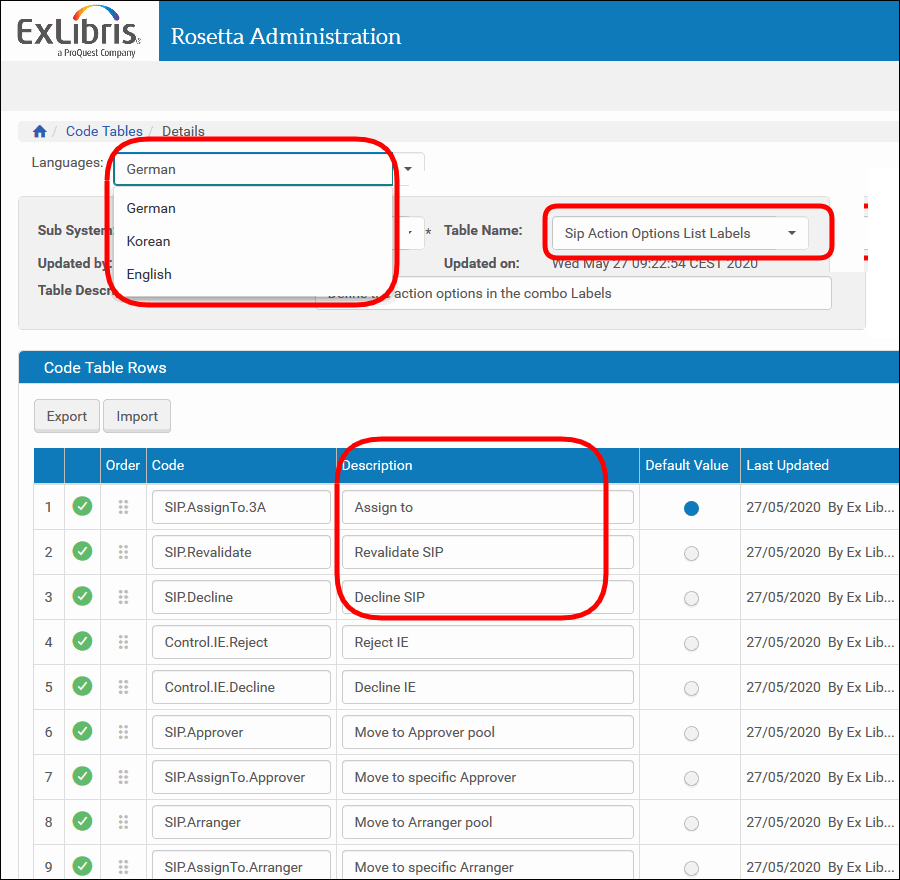This screenshot has height=880, width=900.
Task: Click the Description field containing Reject IE
Action: click(487, 642)
